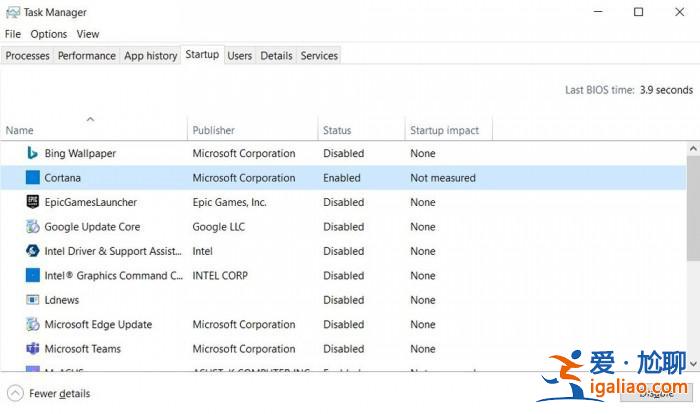The image size is (700, 414).
Task: Click Microsoft Teams' Disabled status cell
Action: coord(343,349)
